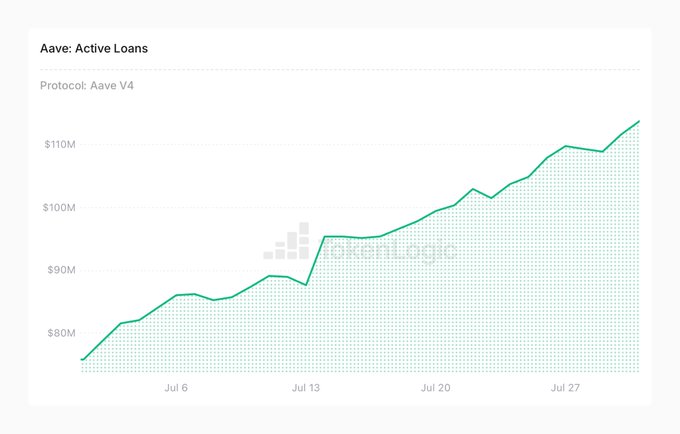Click the Jul 20 x-axis label

[435, 388]
